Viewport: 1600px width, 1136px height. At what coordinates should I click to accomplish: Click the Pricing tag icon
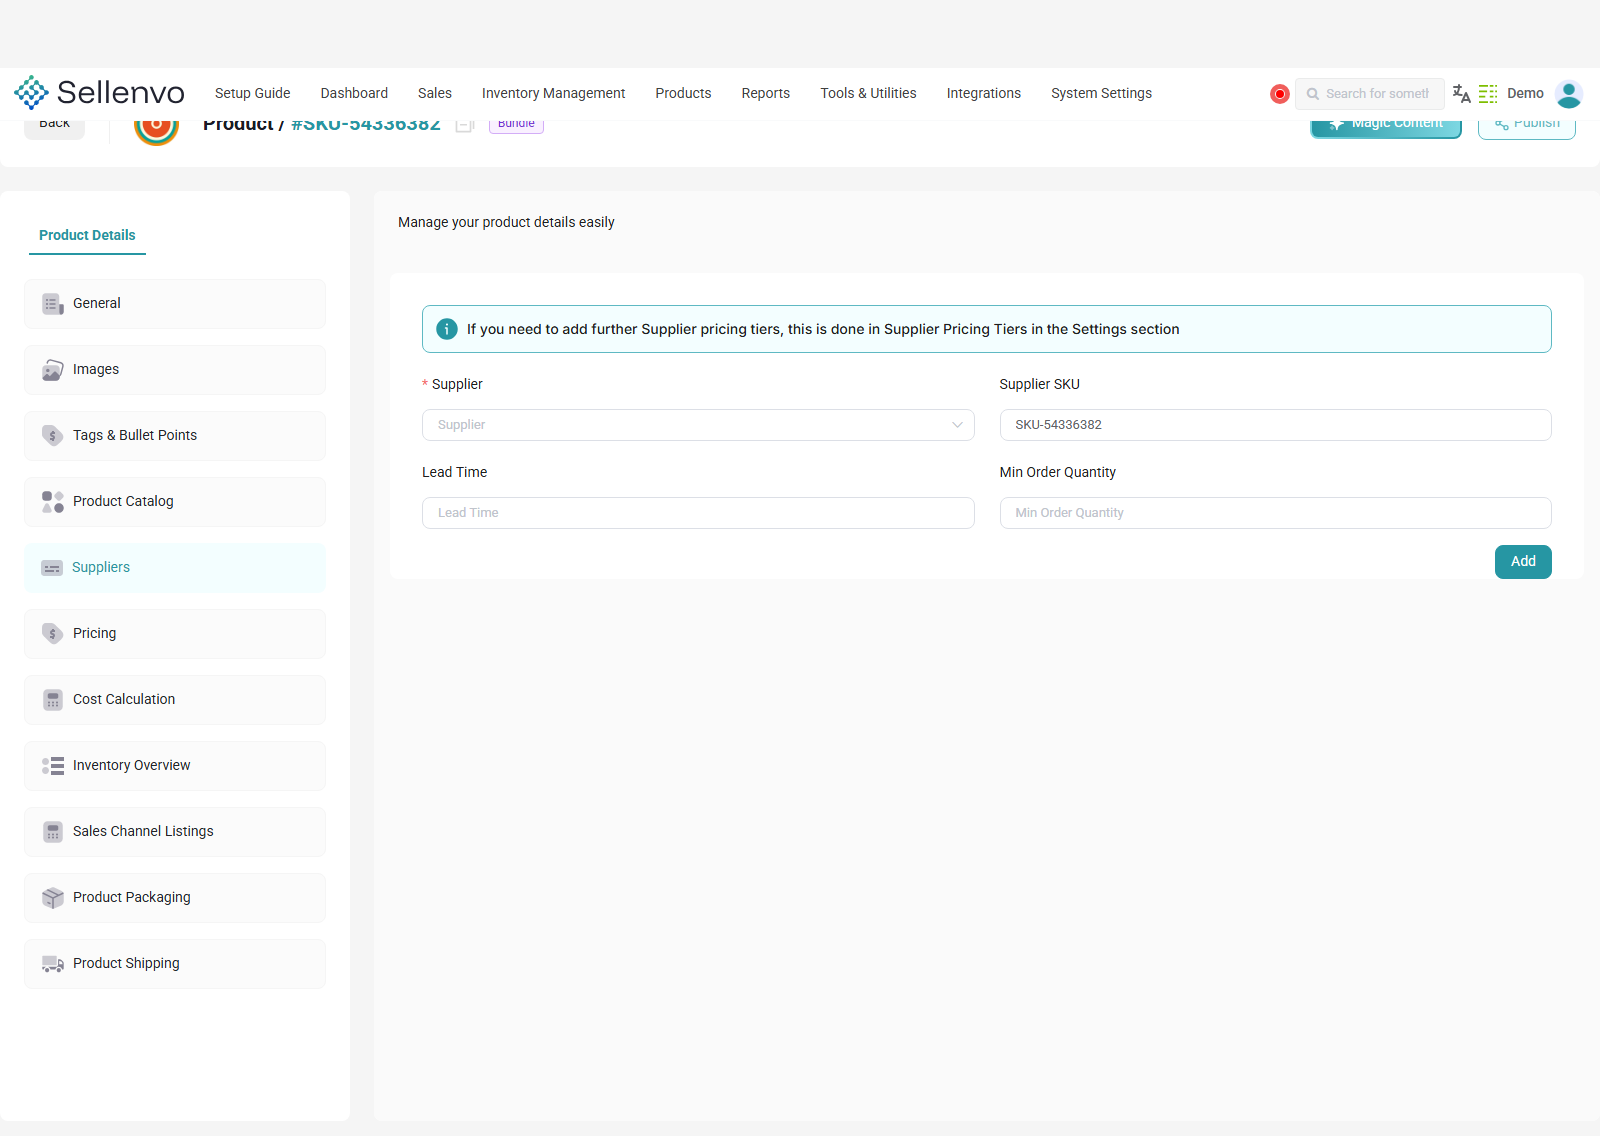pos(53,634)
